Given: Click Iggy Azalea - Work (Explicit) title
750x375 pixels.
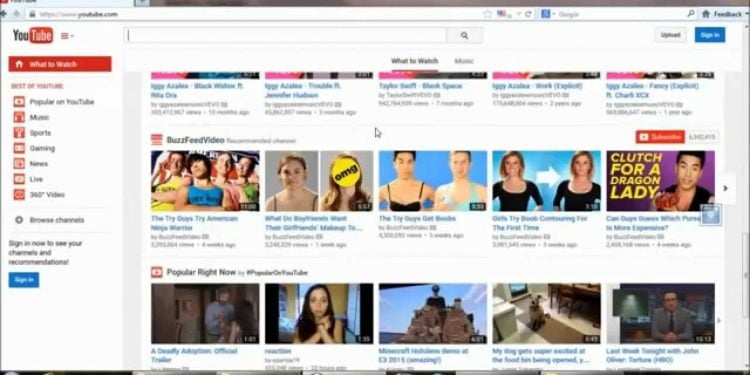Looking at the screenshot, I should point(537,86).
